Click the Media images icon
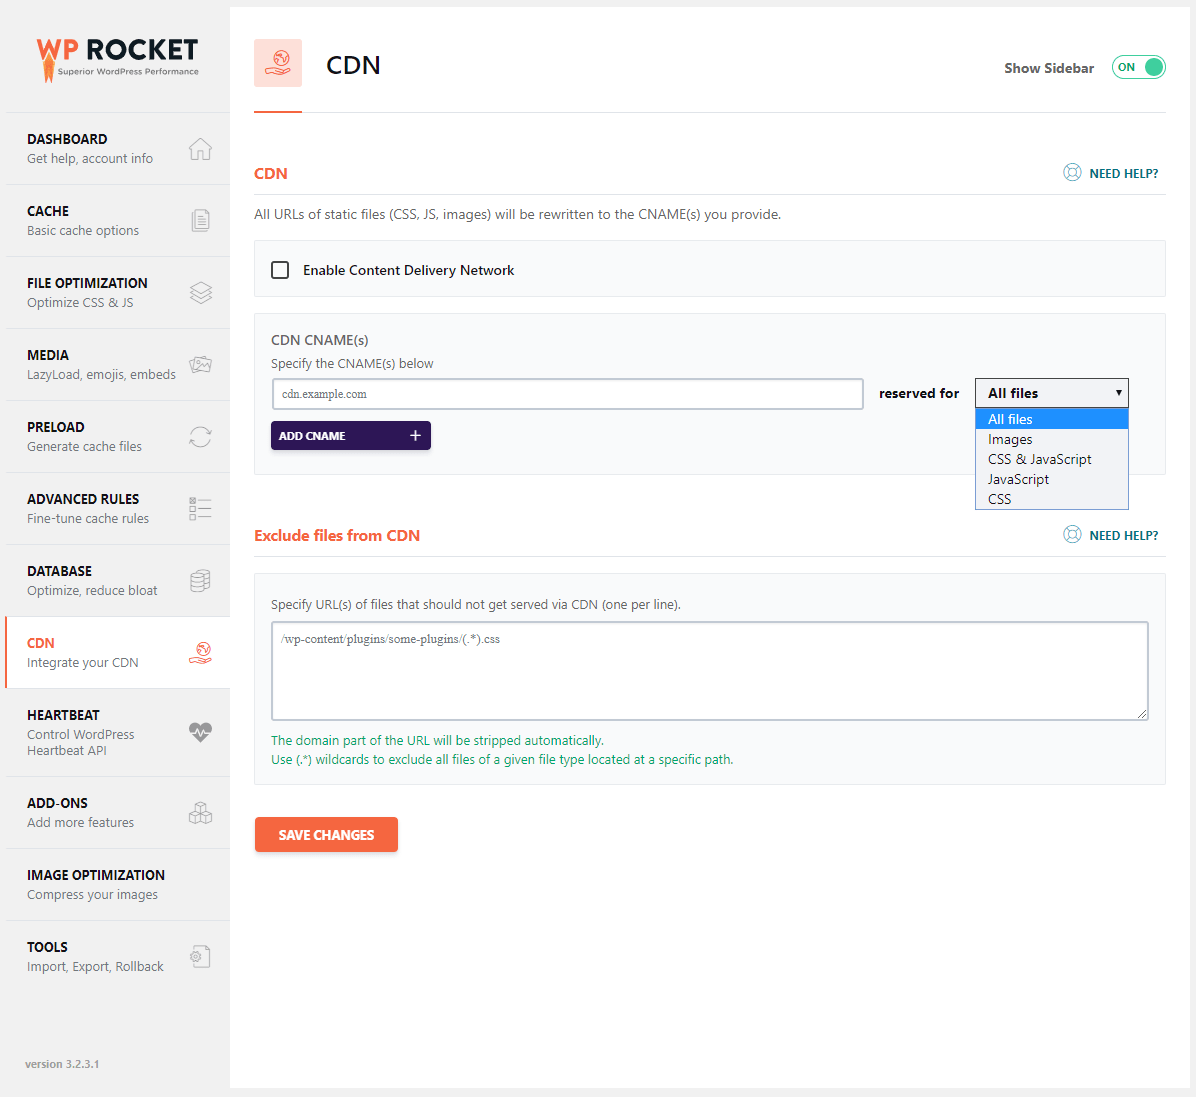Screen dimensions: 1196x1097 [x=200, y=364]
